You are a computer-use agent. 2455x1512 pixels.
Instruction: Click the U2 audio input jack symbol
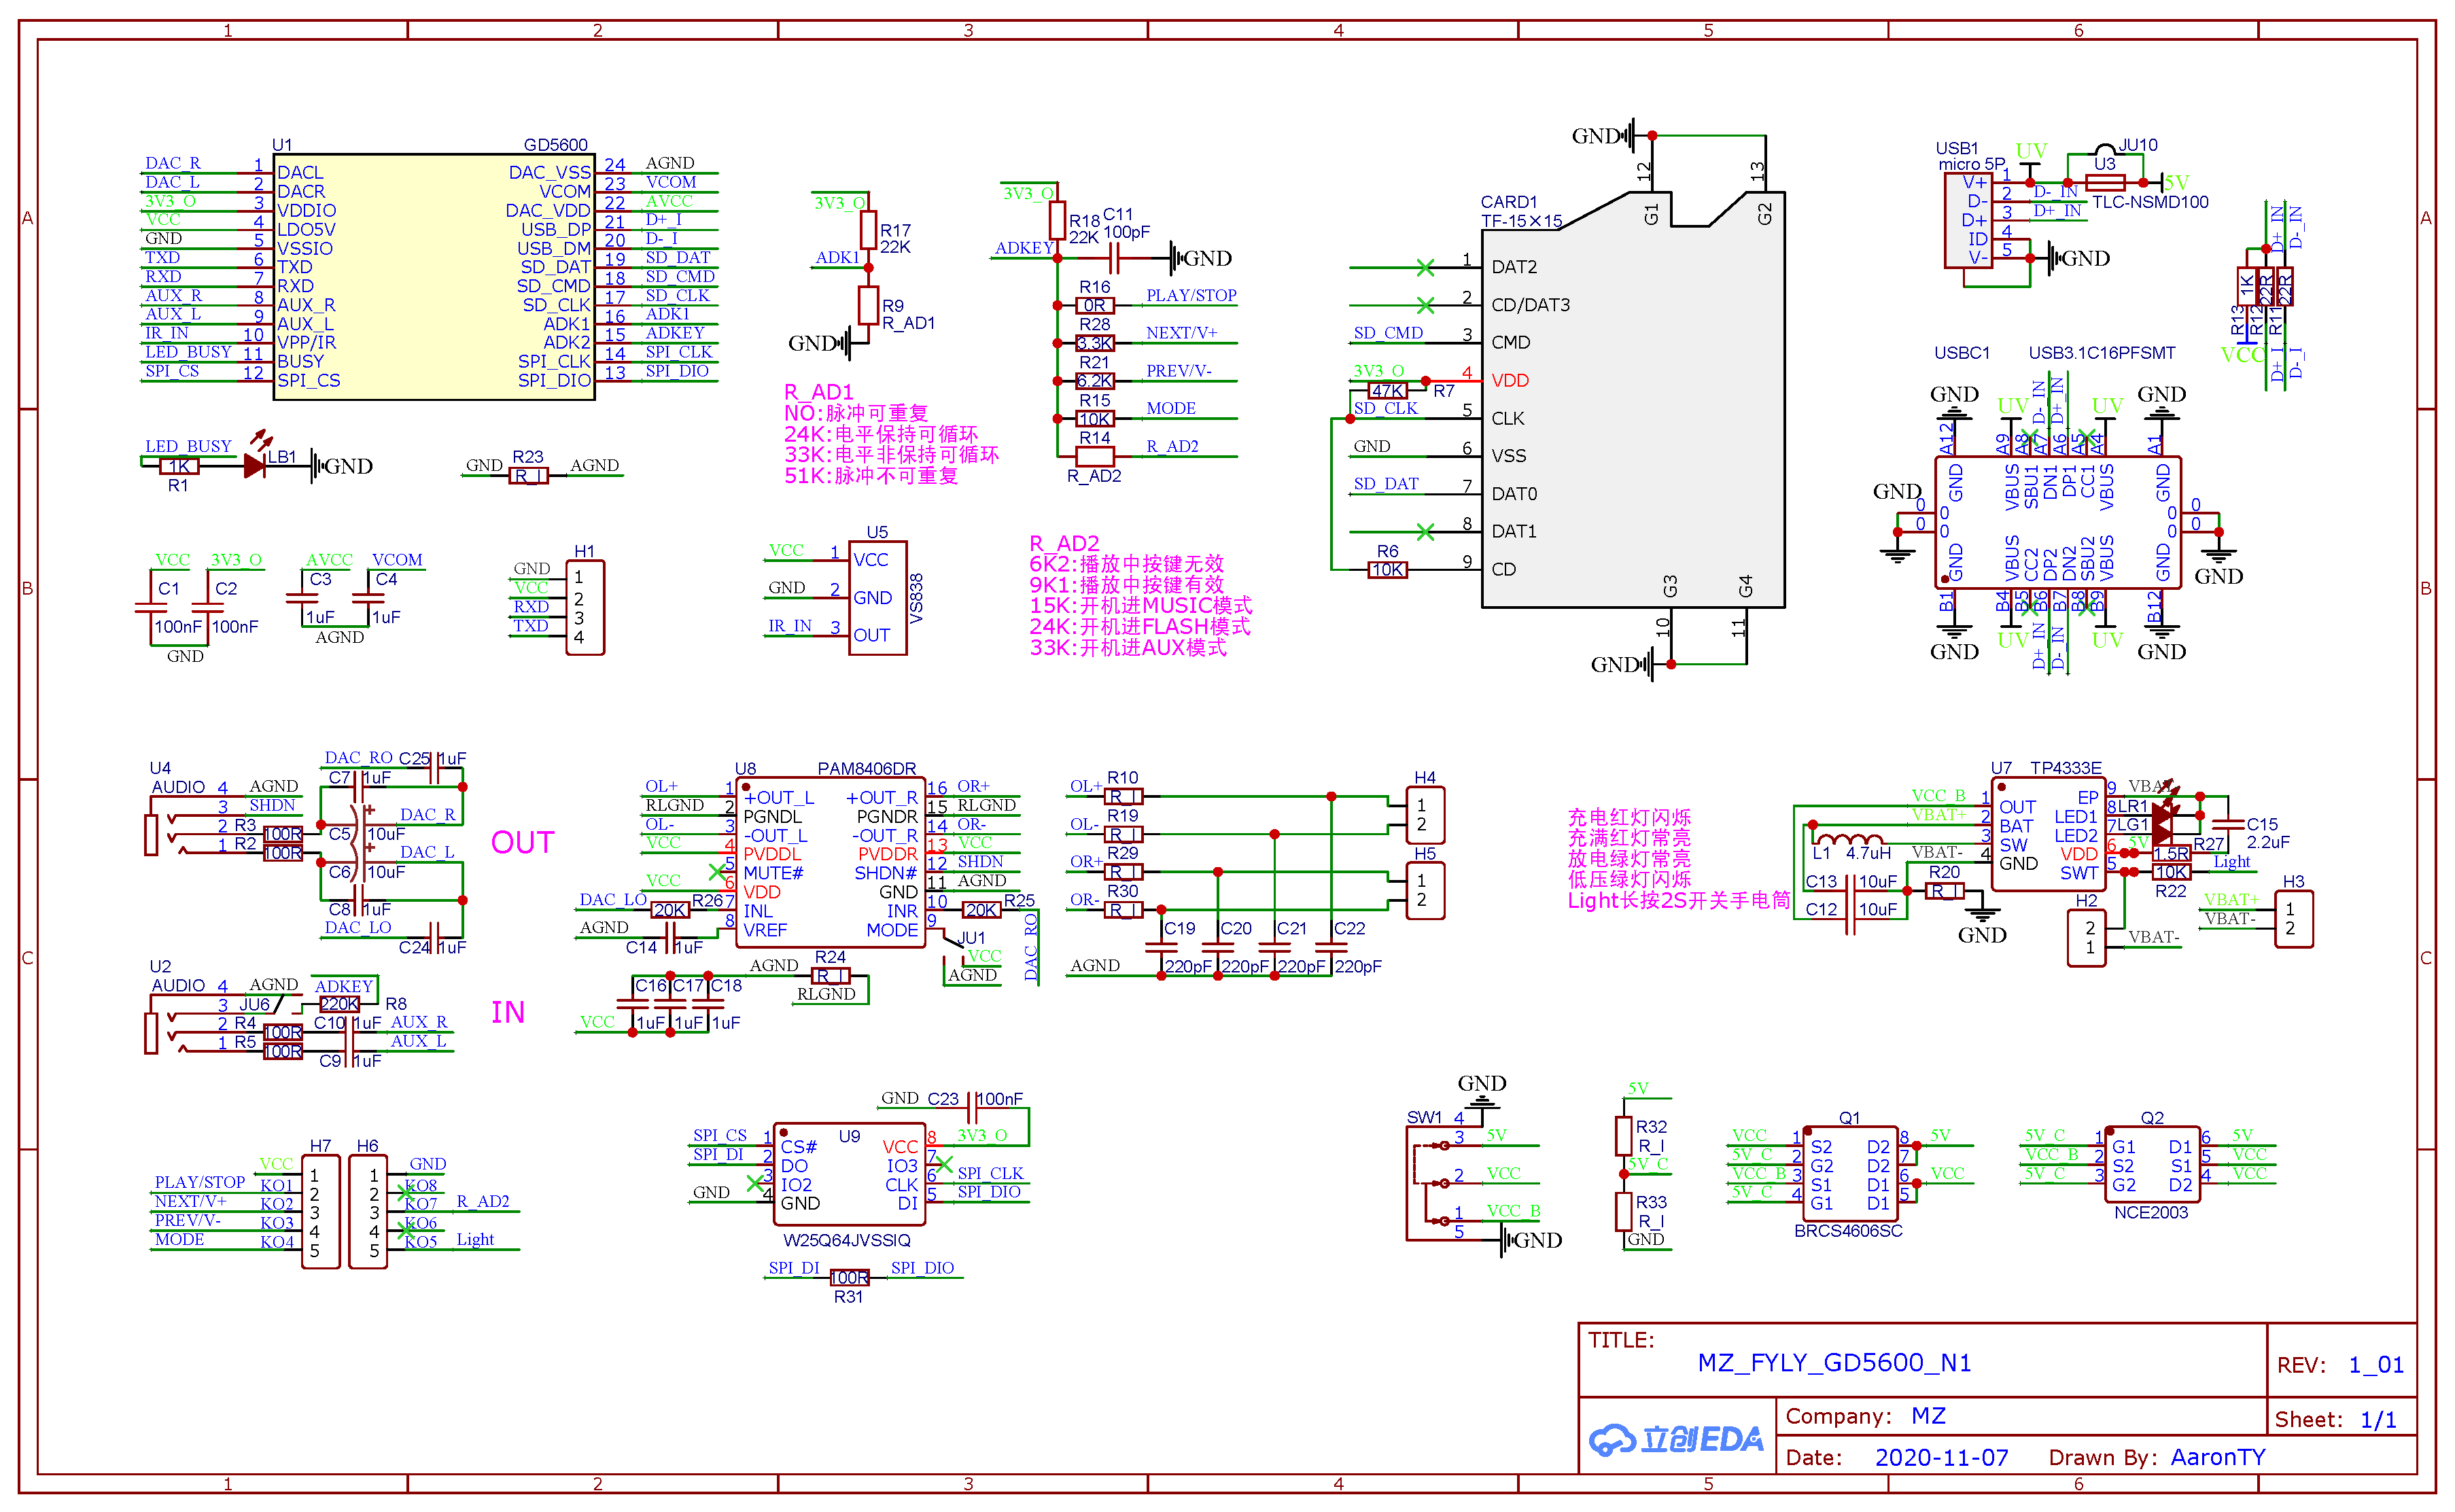click(152, 1033)
